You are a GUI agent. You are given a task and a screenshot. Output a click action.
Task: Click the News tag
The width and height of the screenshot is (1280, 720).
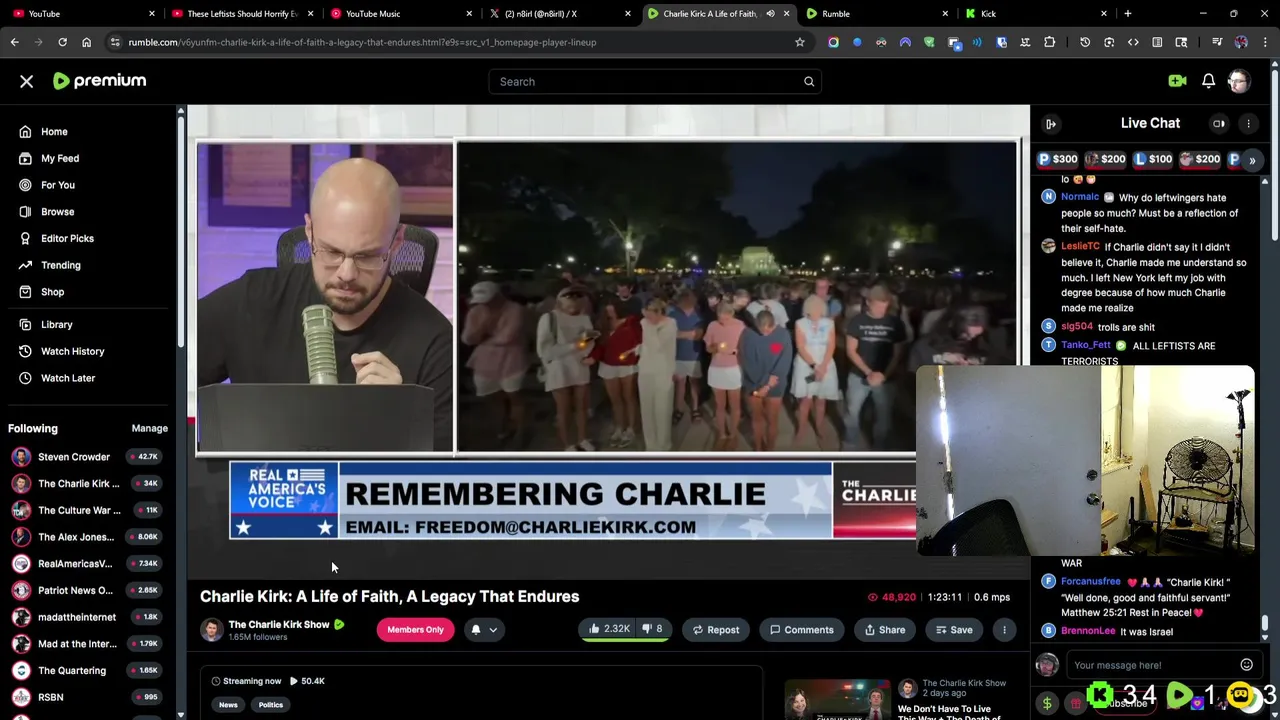(228, 705)
